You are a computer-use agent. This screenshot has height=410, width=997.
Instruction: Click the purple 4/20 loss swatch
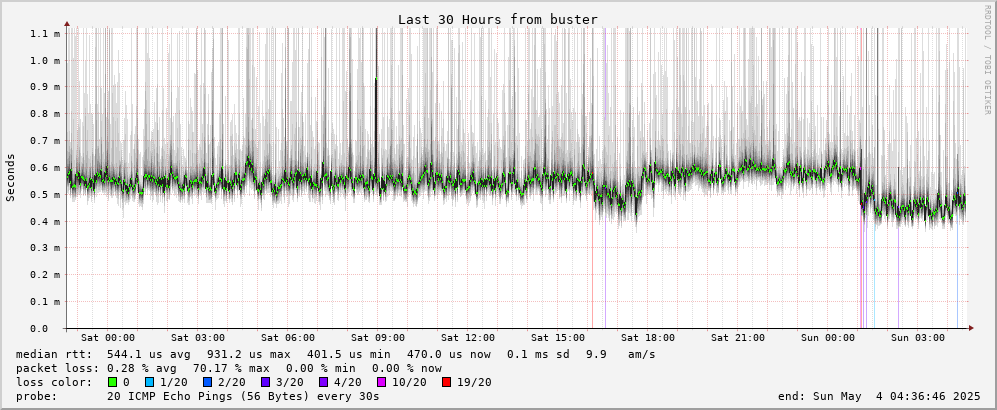point(324,382)
